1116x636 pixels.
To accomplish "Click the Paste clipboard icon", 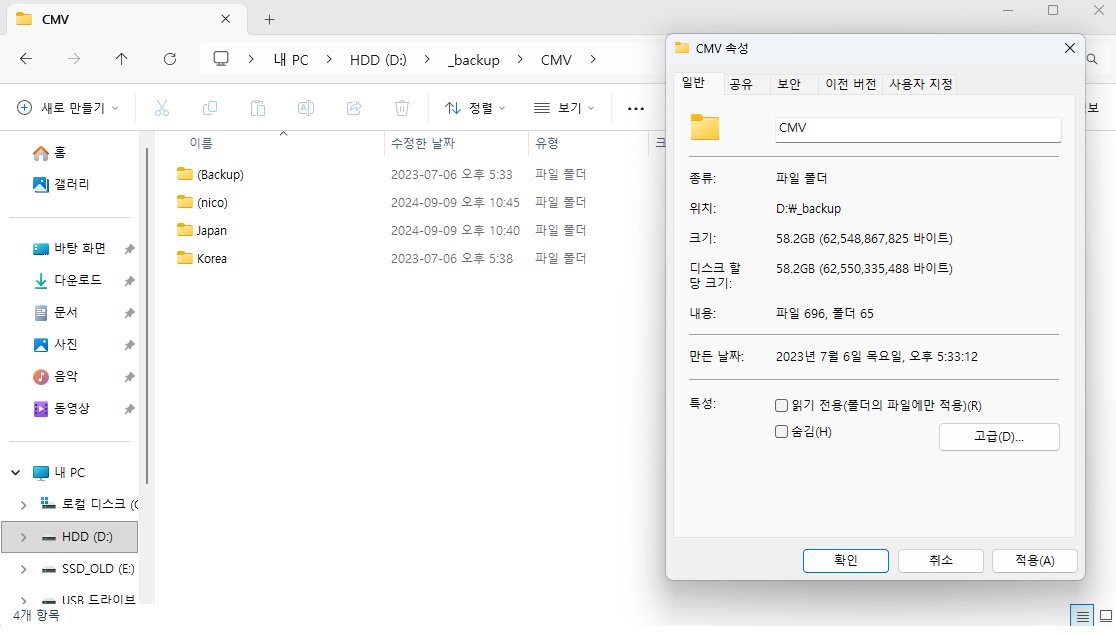I will (x=258, y=108).
